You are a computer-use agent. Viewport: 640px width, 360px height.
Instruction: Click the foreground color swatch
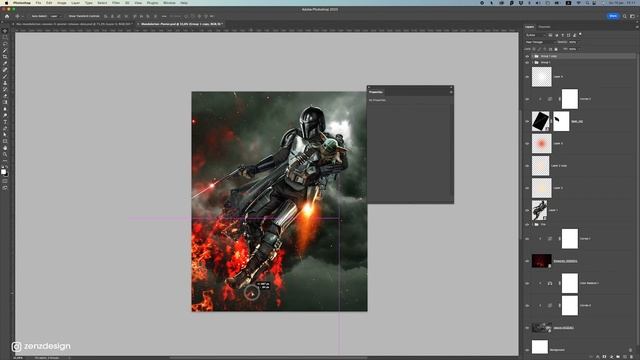tap(4, 171)
